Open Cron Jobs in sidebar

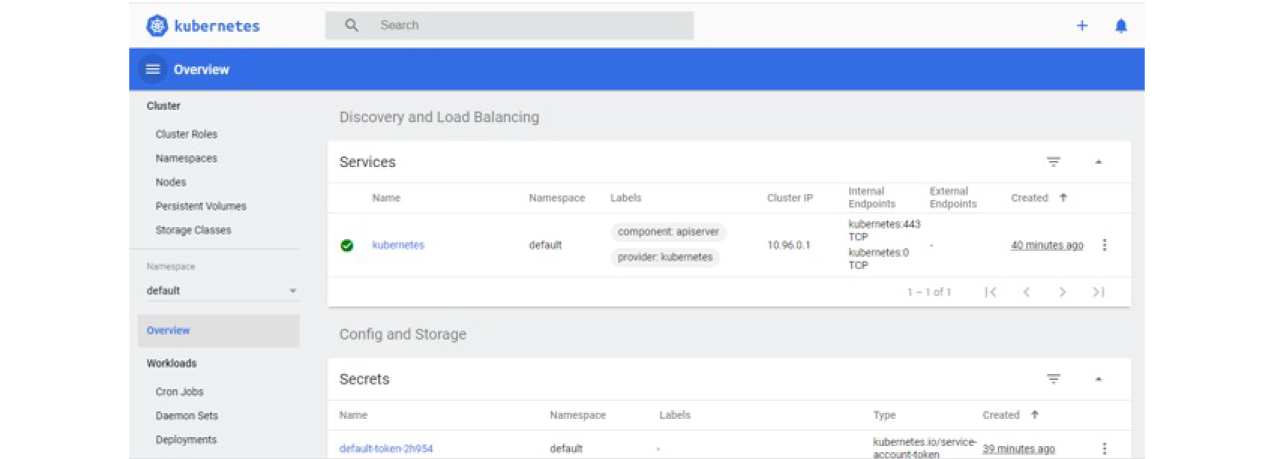point(179,392)
